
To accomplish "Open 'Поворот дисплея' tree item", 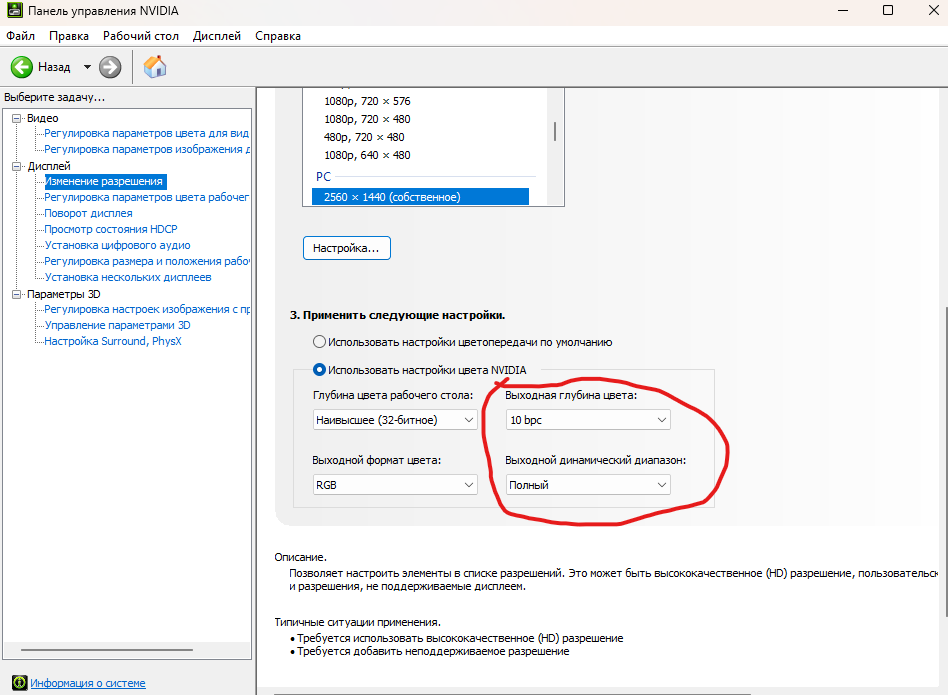I will (x=88, y=213).
